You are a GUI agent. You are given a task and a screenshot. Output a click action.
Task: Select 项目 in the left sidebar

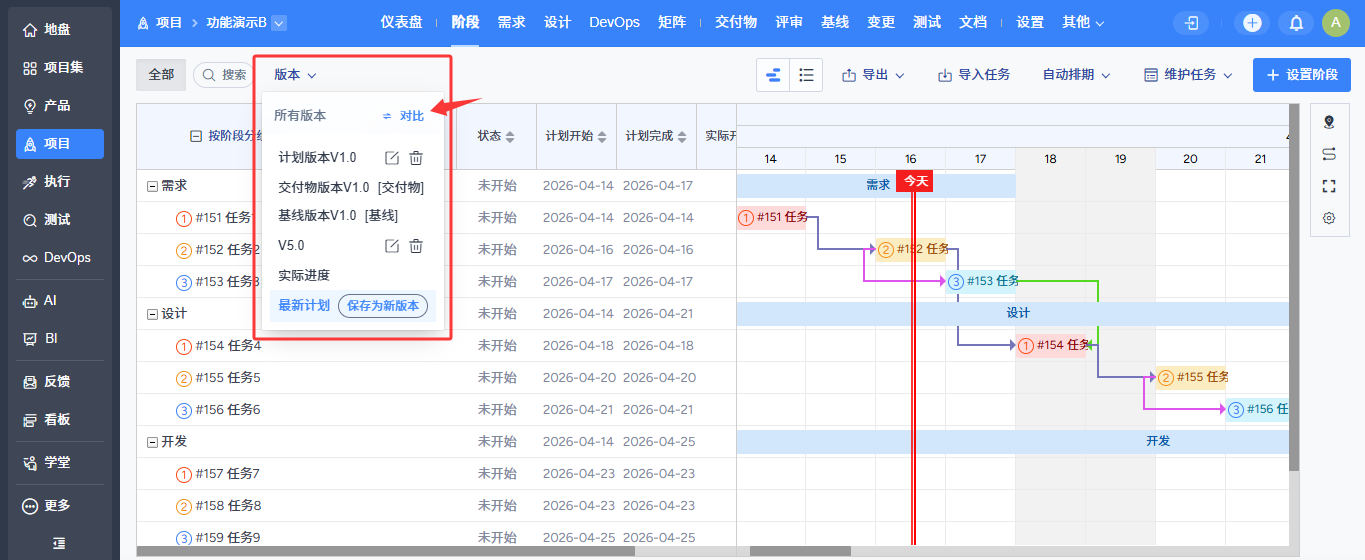(60, 144)
